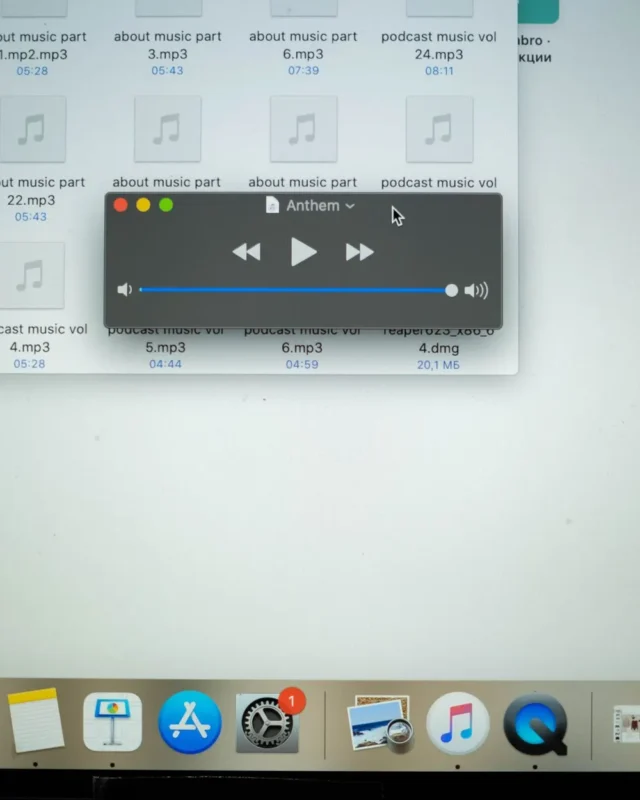
Task: Fast-forward the Anthem track
Action: (360, 252)
